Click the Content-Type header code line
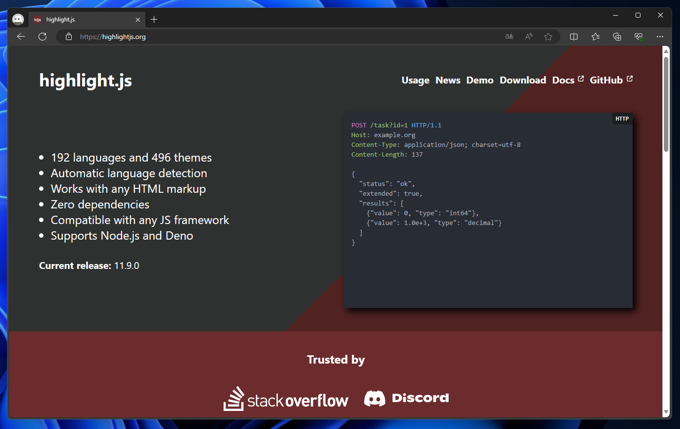This screenshot has height=429, width=680. (435, 145)
